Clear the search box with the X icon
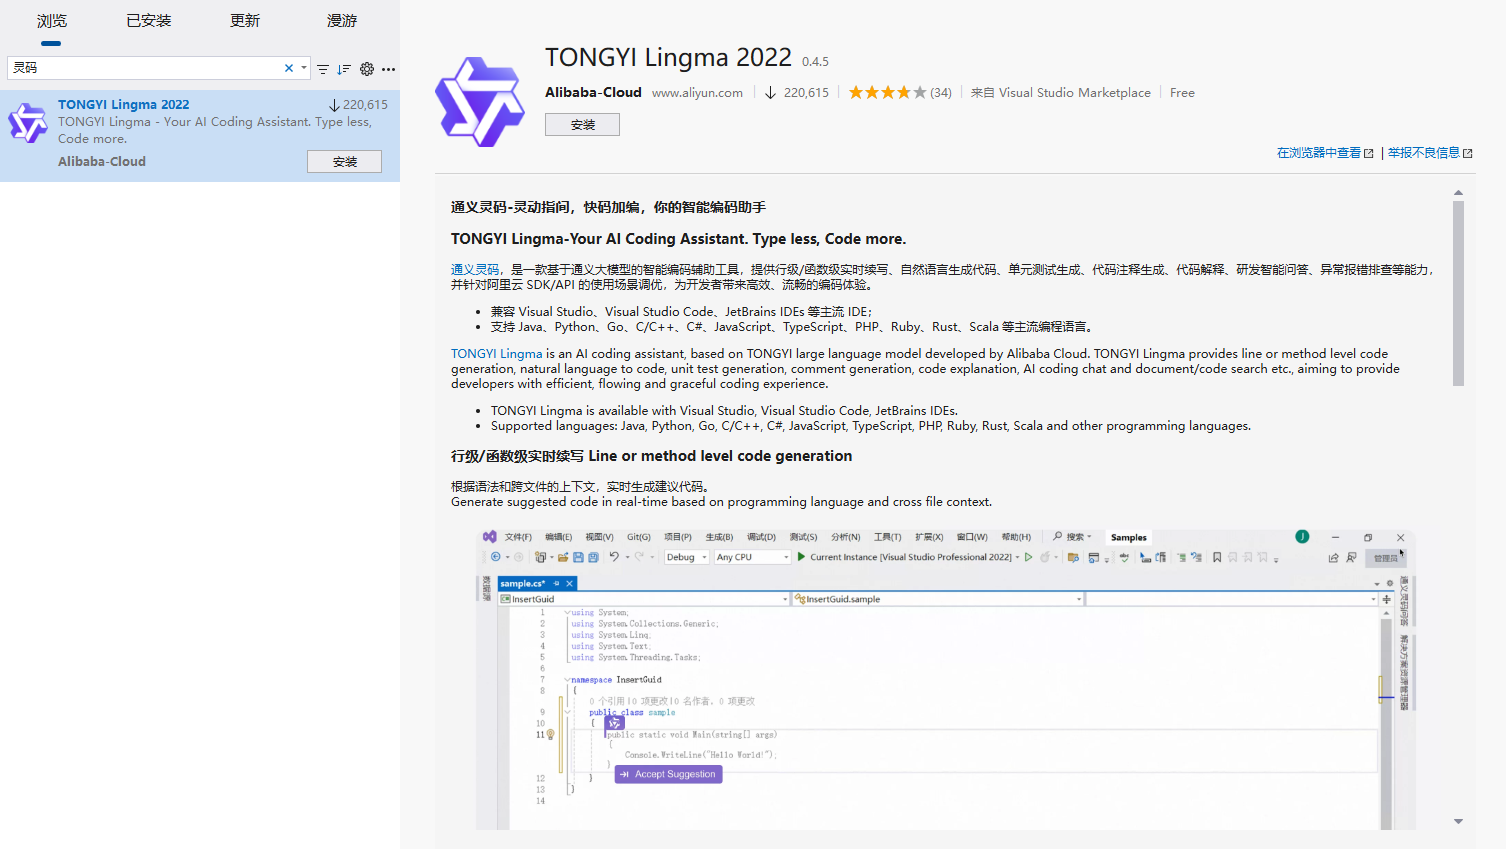This screenshot has width=1506, height=849. coord(289,68)
